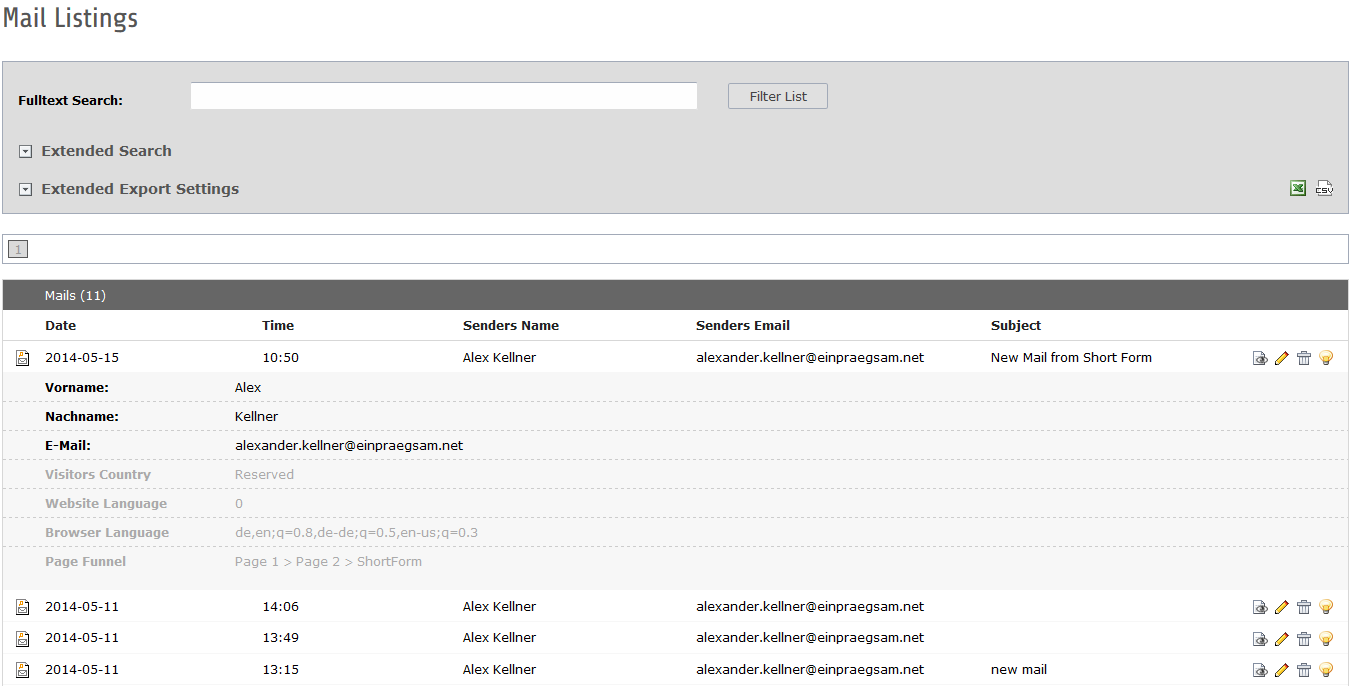
Task: Open details view icon for the 14:06 mail
Action: click(1260, 607)
